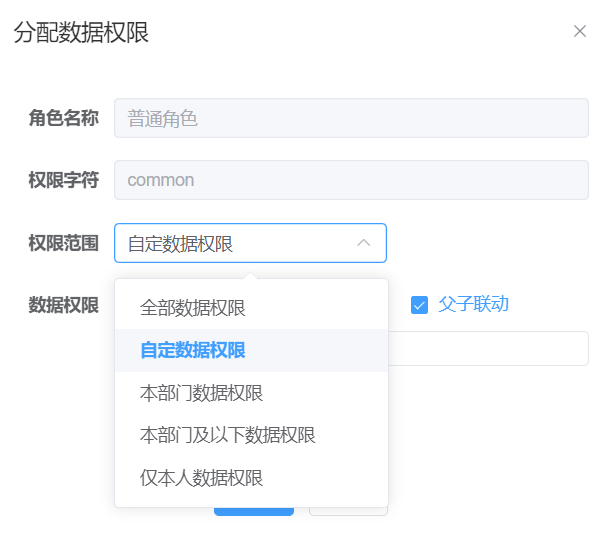Focus the 权限字符 field showing common

tap(351, 180)
